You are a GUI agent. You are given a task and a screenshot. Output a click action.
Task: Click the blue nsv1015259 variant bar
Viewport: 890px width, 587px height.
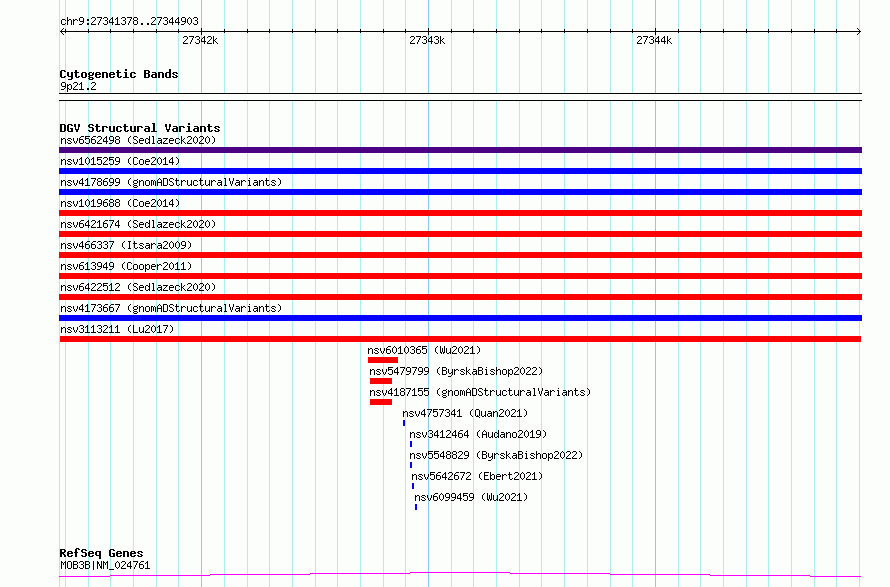pyautogui.click(x=460, y=171)
